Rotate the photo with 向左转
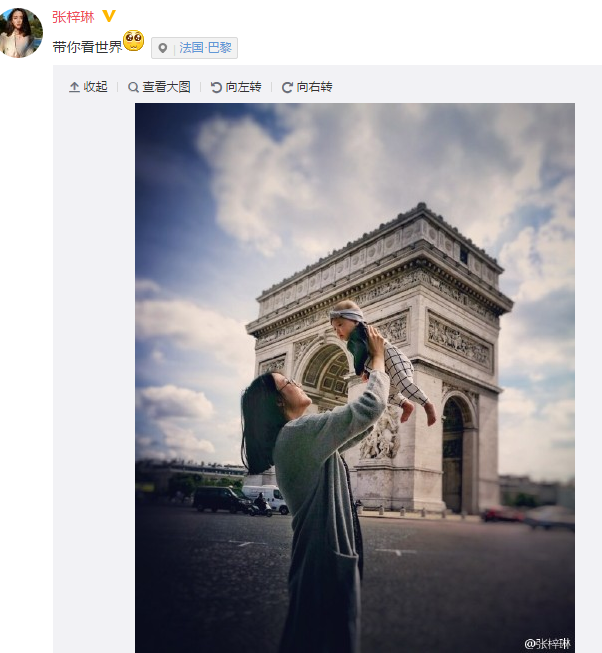 point(244,87)
